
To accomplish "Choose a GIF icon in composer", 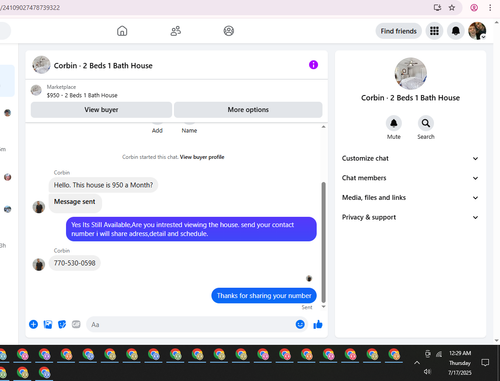I will pyautogui.click(x=76, y=324).
